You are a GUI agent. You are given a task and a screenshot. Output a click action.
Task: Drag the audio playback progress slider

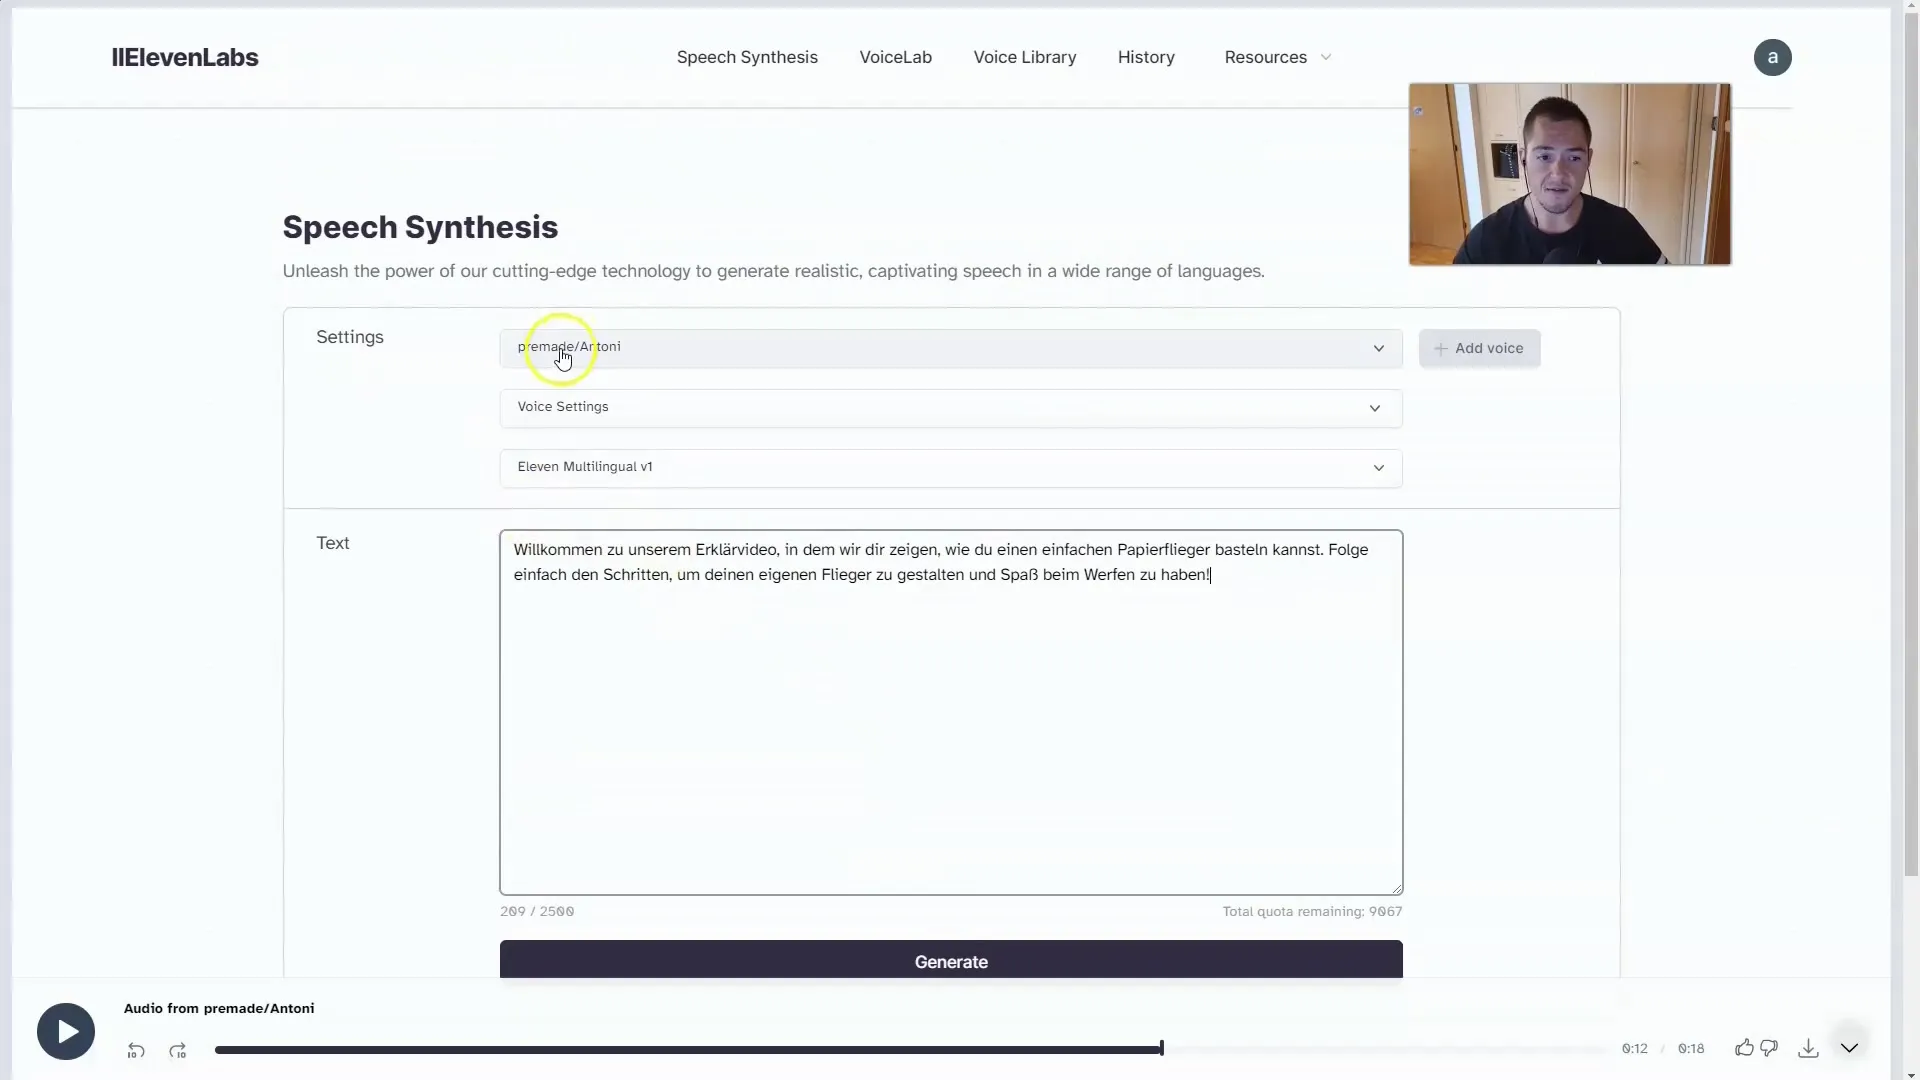click(1160, 1048)
